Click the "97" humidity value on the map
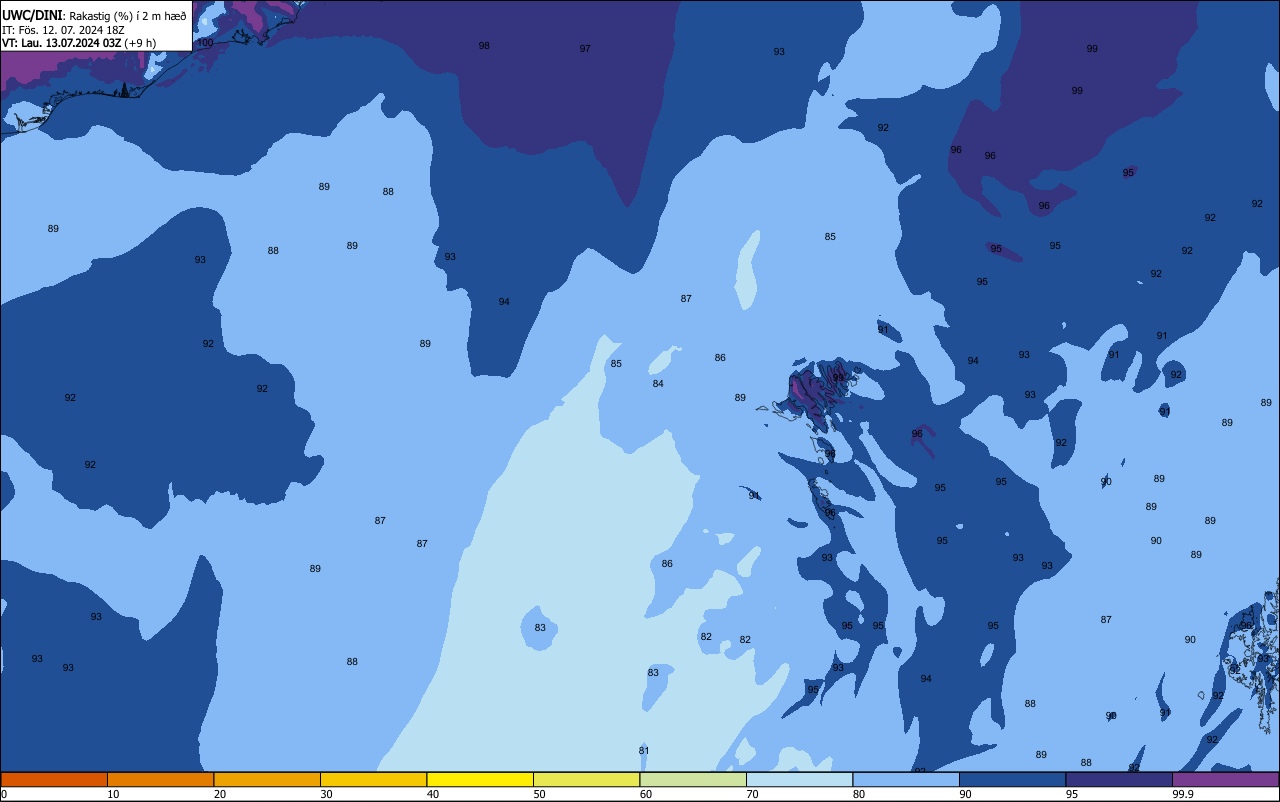 pos(585,49)
